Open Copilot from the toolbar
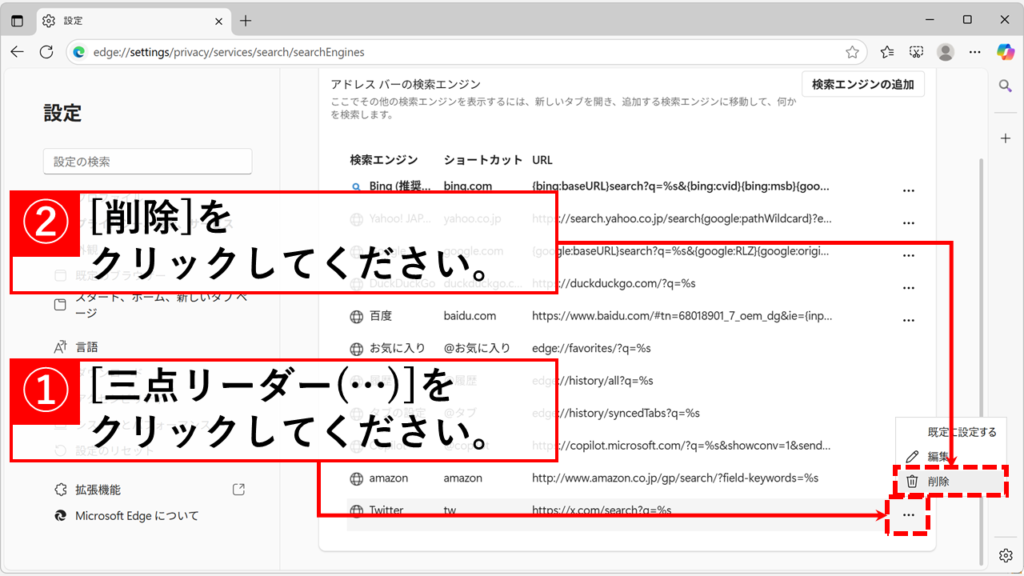 1005,52
